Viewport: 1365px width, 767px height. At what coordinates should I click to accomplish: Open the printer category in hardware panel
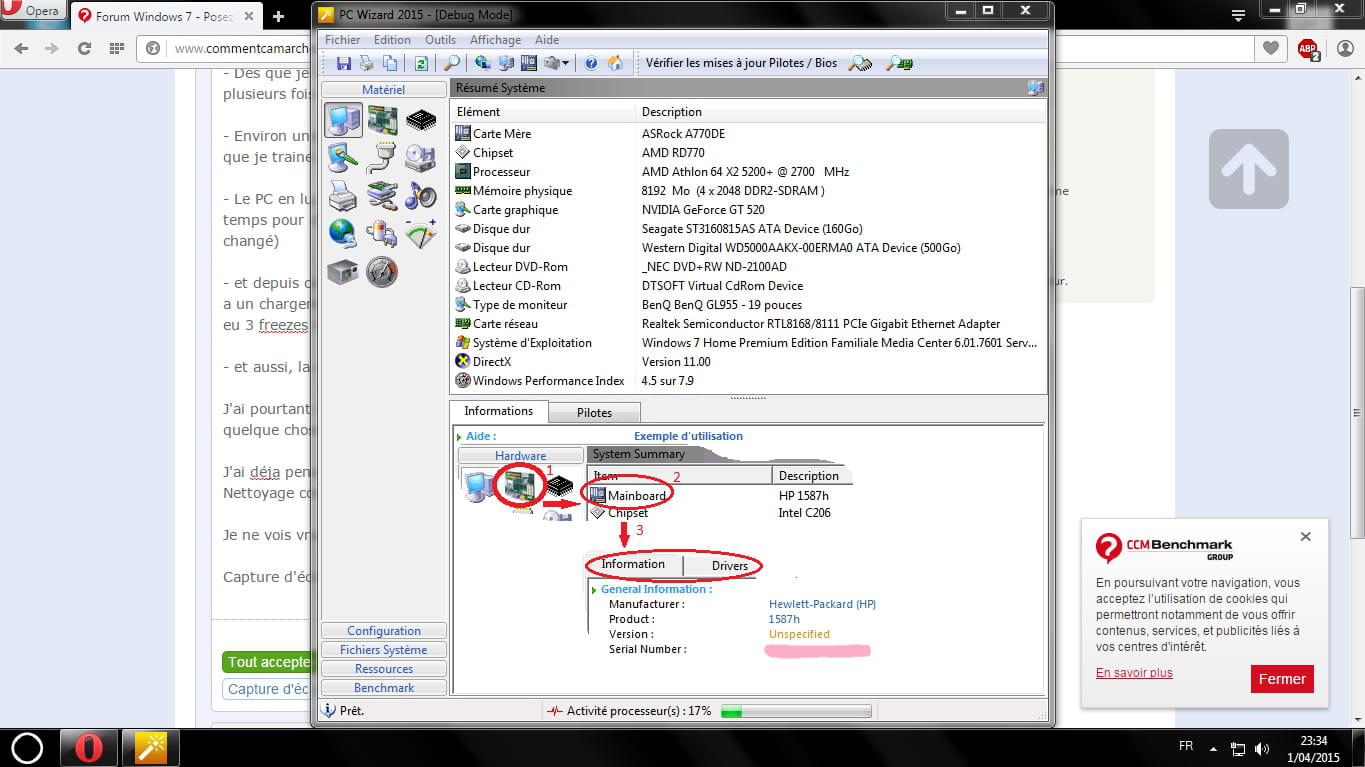pyautogui.click(x=343, y=195)
